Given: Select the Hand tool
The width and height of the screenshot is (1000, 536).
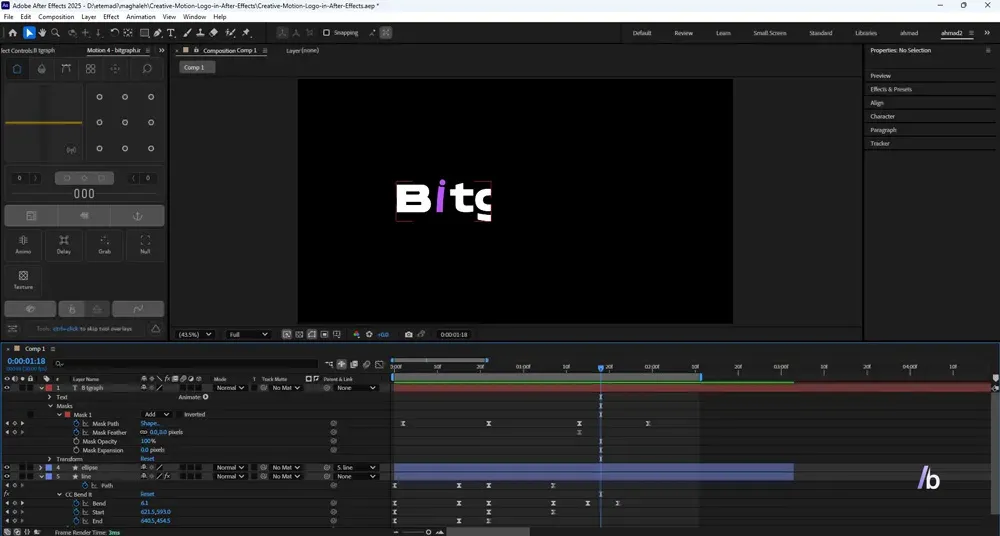Looking at the screenshot, I should [42, 33].
